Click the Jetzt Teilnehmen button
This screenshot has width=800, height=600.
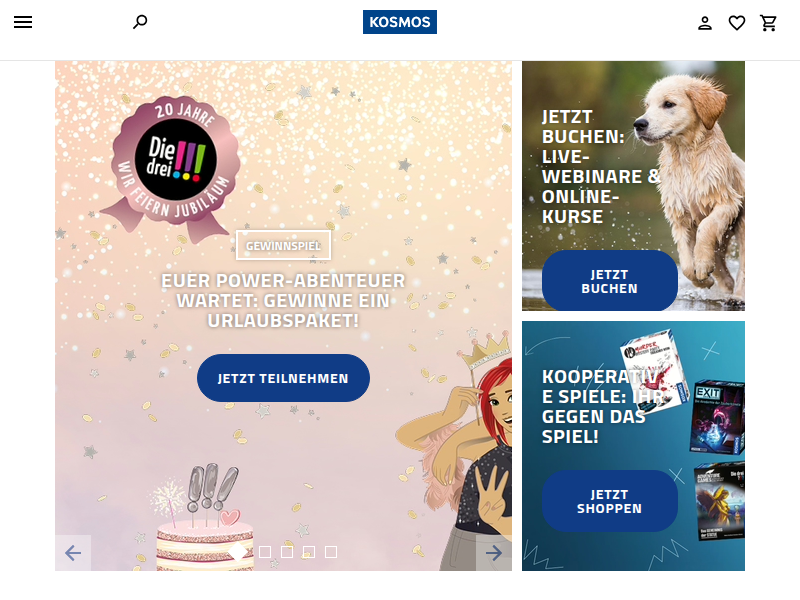[x=283, y=378]
